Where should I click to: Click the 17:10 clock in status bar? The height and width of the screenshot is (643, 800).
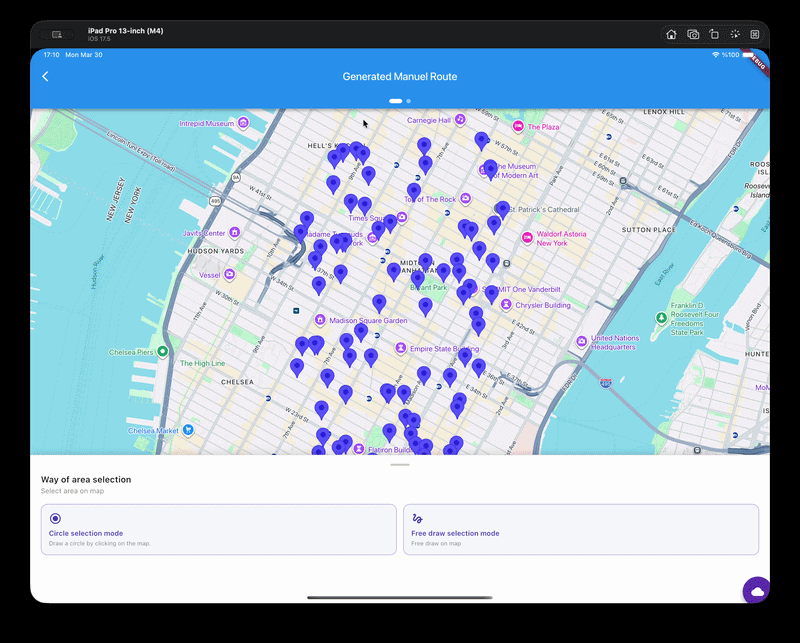click(52, 55)
